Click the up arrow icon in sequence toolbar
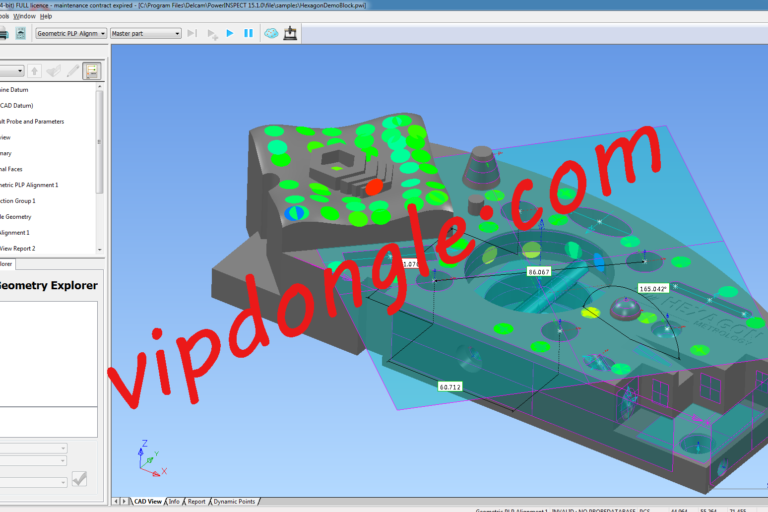768x512 pixels. click(x=34, y=71)
